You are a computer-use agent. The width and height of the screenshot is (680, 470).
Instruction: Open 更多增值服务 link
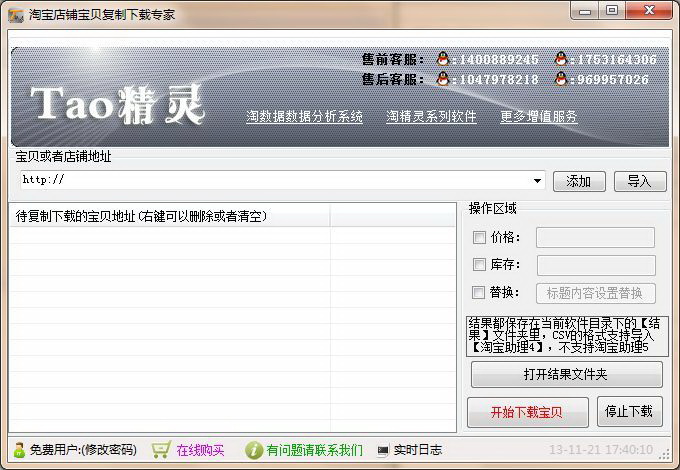pyautogui.click(x=539, y=116)
